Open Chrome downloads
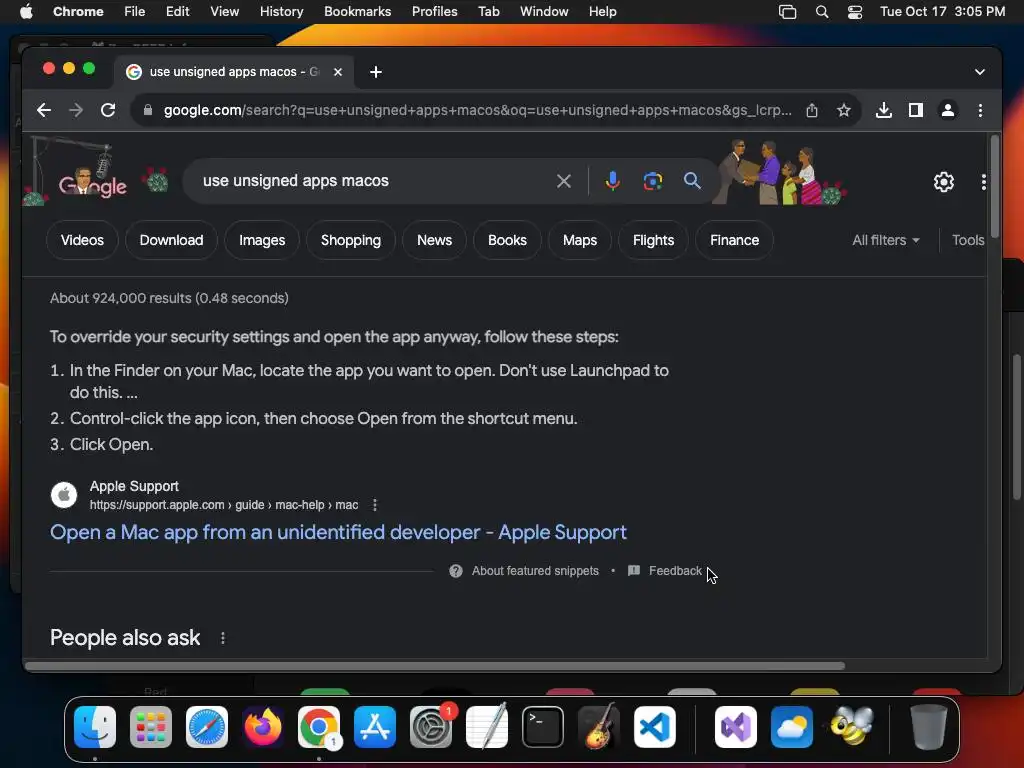The image size is (1024, 768). (884, 110)
